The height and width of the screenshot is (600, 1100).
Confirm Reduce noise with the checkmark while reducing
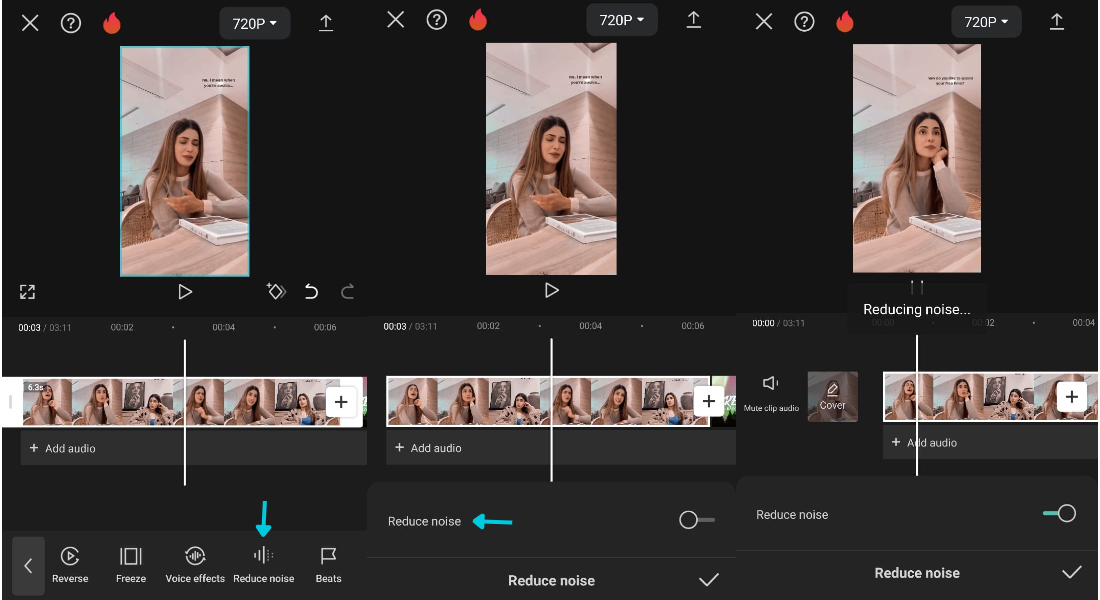(1071, 572)
